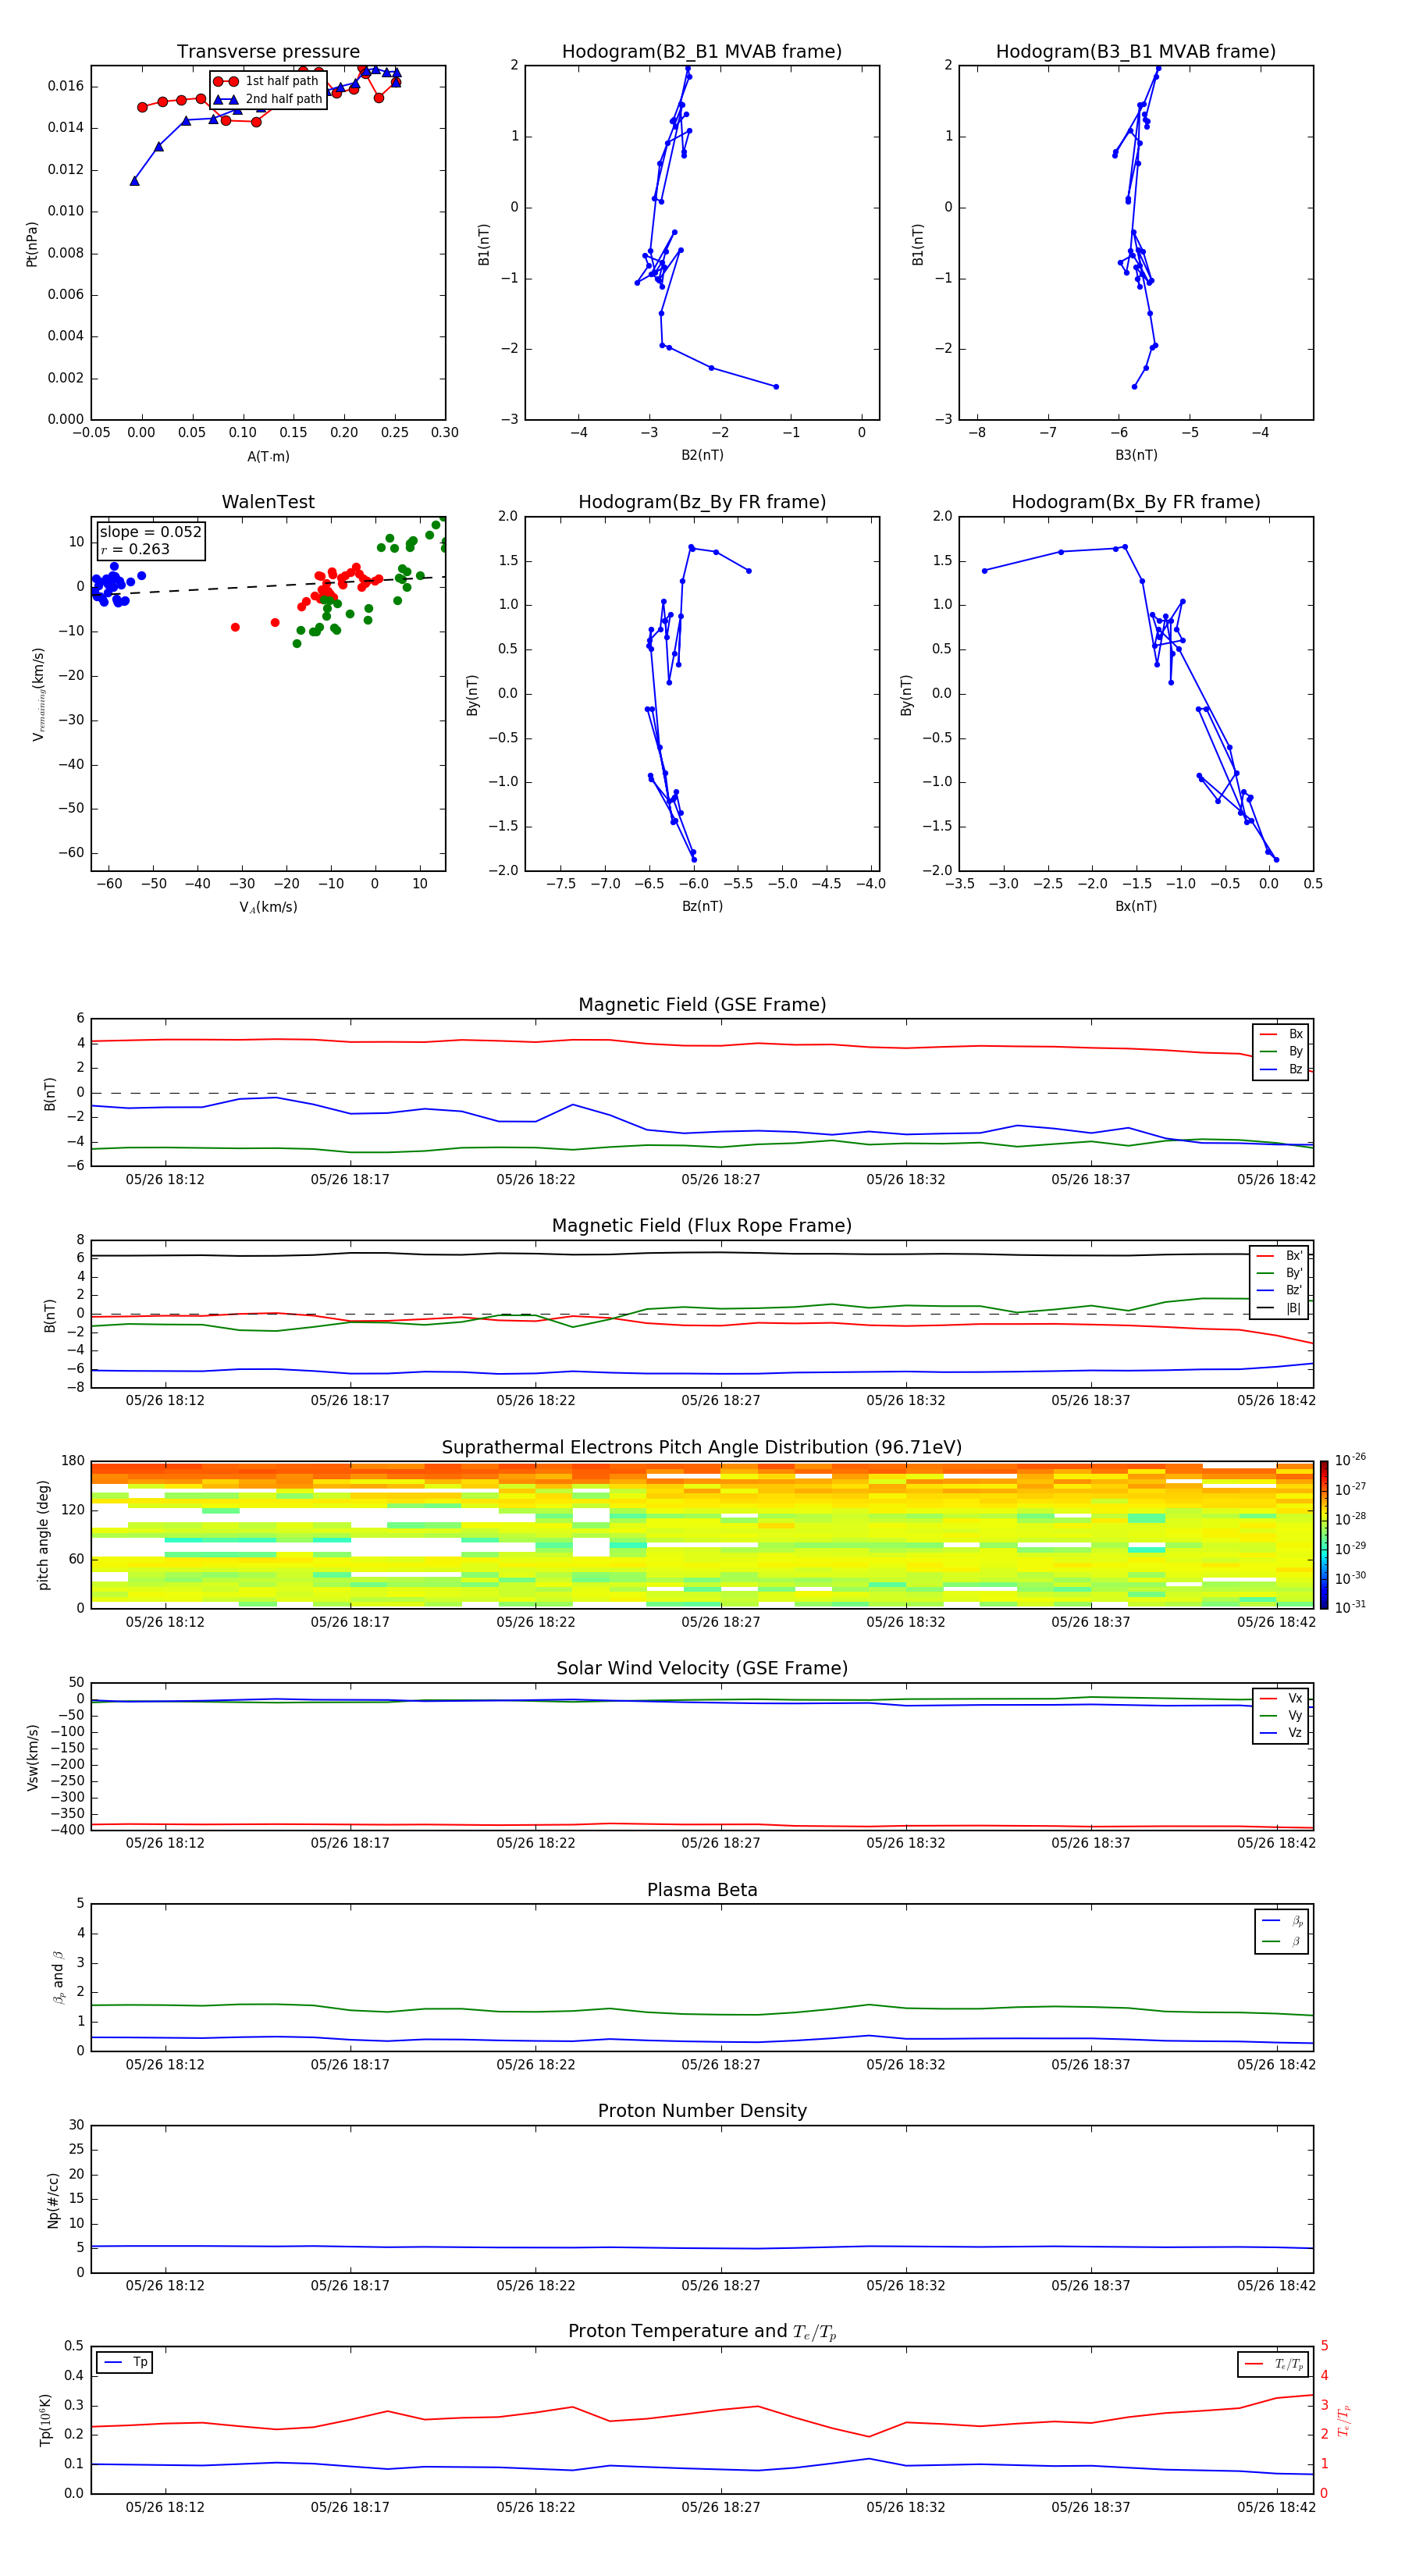Click the 'Solar Wind Velocity (GSE Frame)' title
Screen dimensions: 1405x2576
702,1669
